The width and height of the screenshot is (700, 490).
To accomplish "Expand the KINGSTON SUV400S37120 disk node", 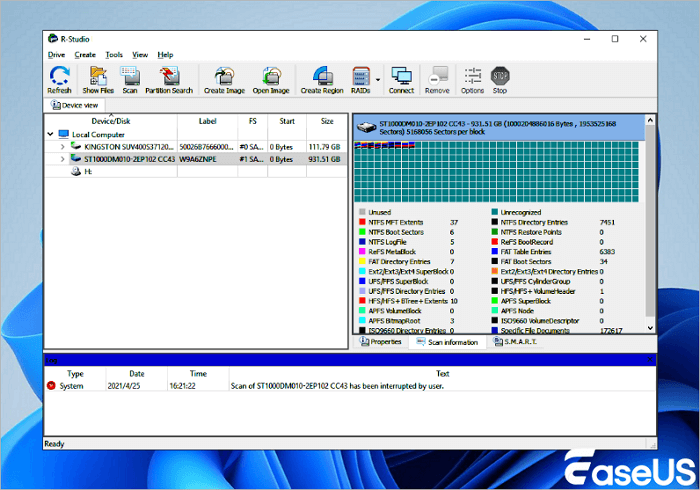I will (62, 146).
